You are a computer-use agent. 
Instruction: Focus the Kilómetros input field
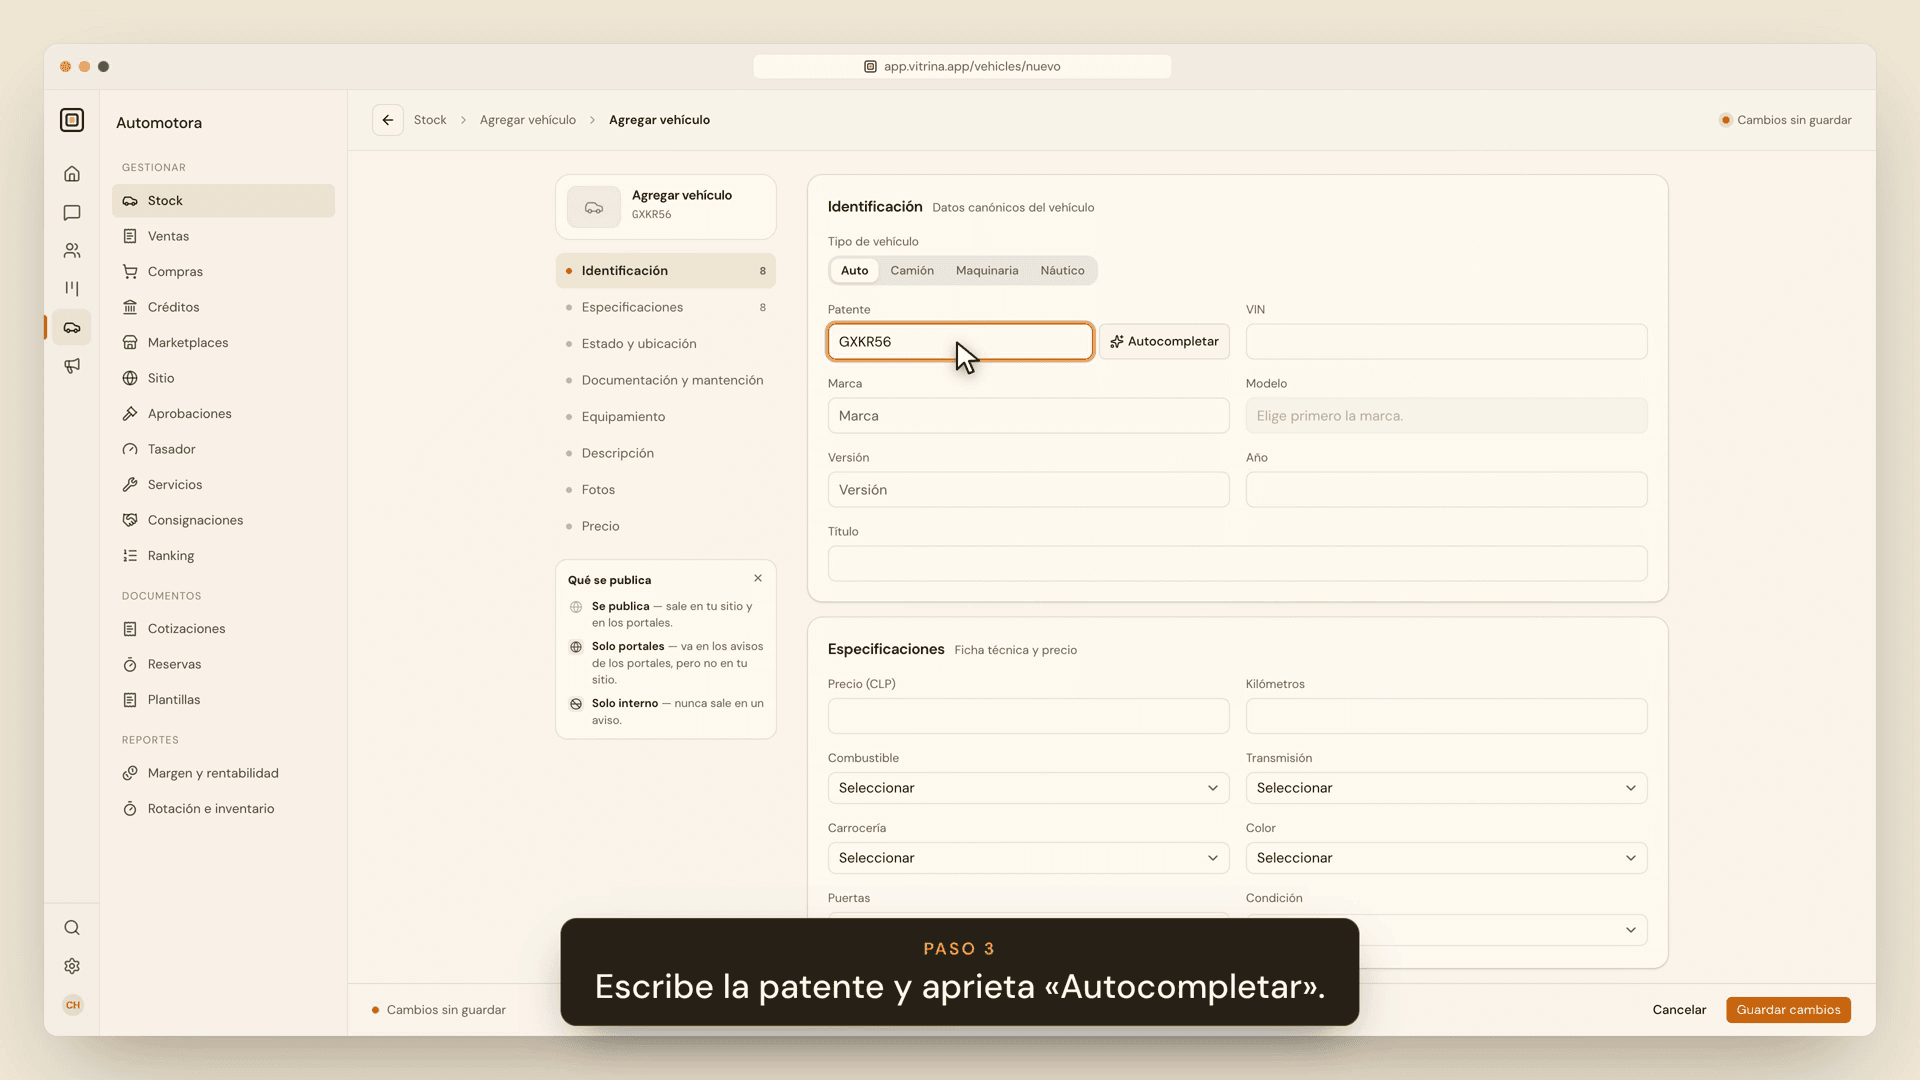click(1446, 716)
